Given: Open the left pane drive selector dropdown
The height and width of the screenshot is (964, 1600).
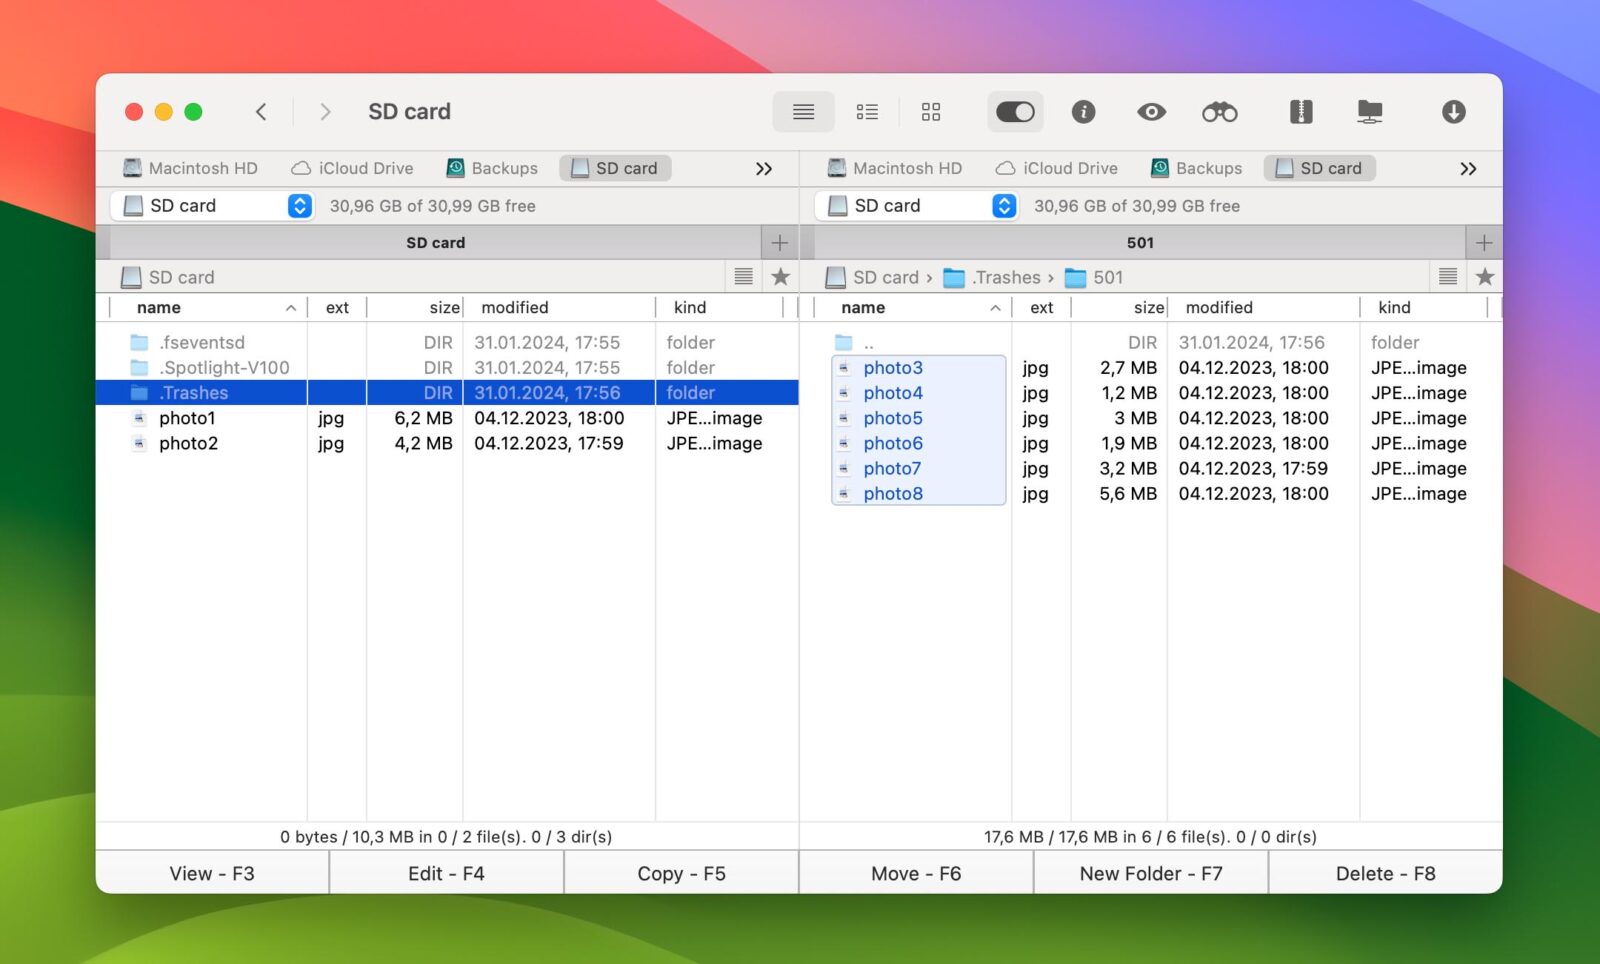Looking at the screenshot, I should coord(298,206).
